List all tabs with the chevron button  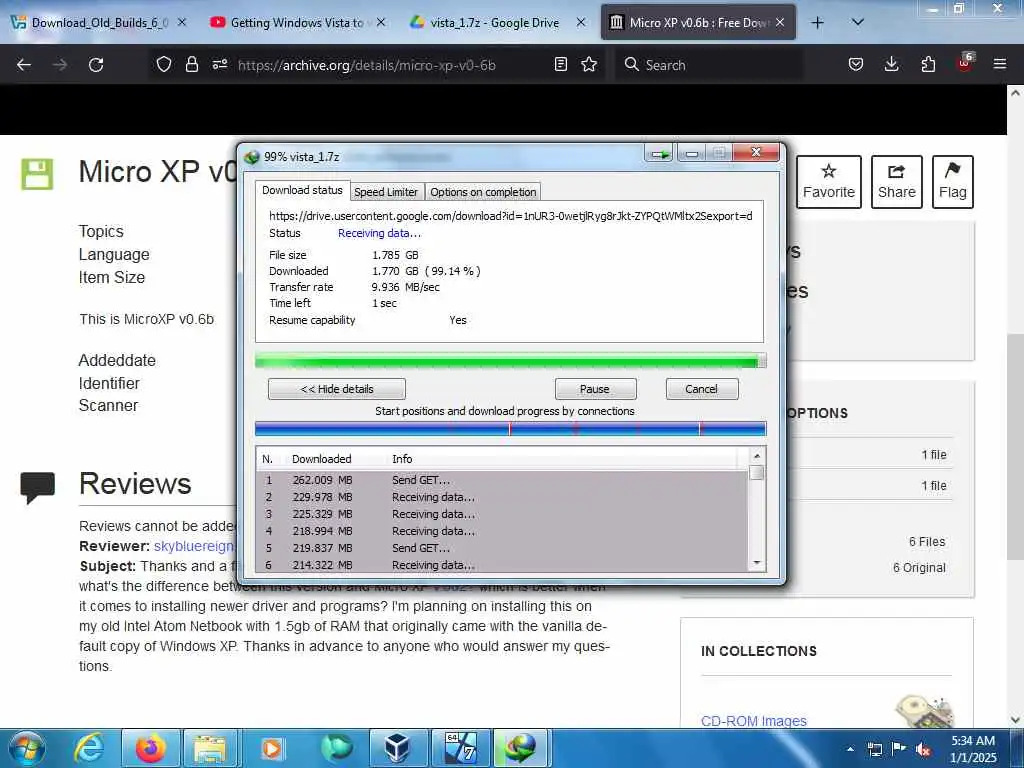(x=858, y=23)
